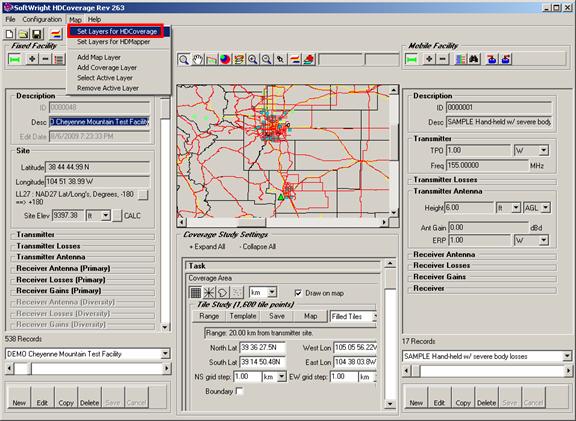Click the Open folder toolbar icon

23,34
